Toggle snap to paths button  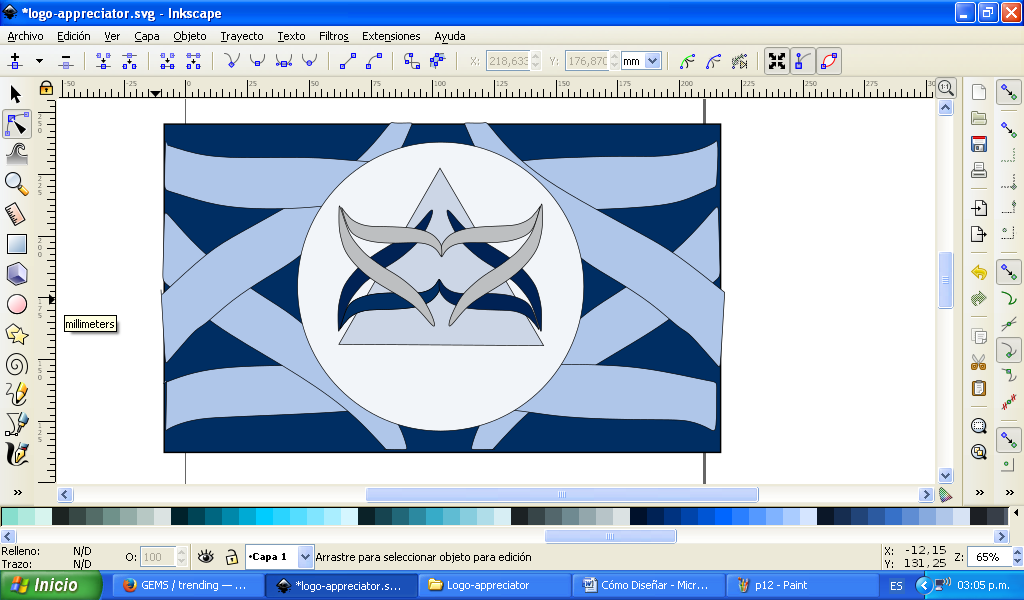coord(1009,298)
